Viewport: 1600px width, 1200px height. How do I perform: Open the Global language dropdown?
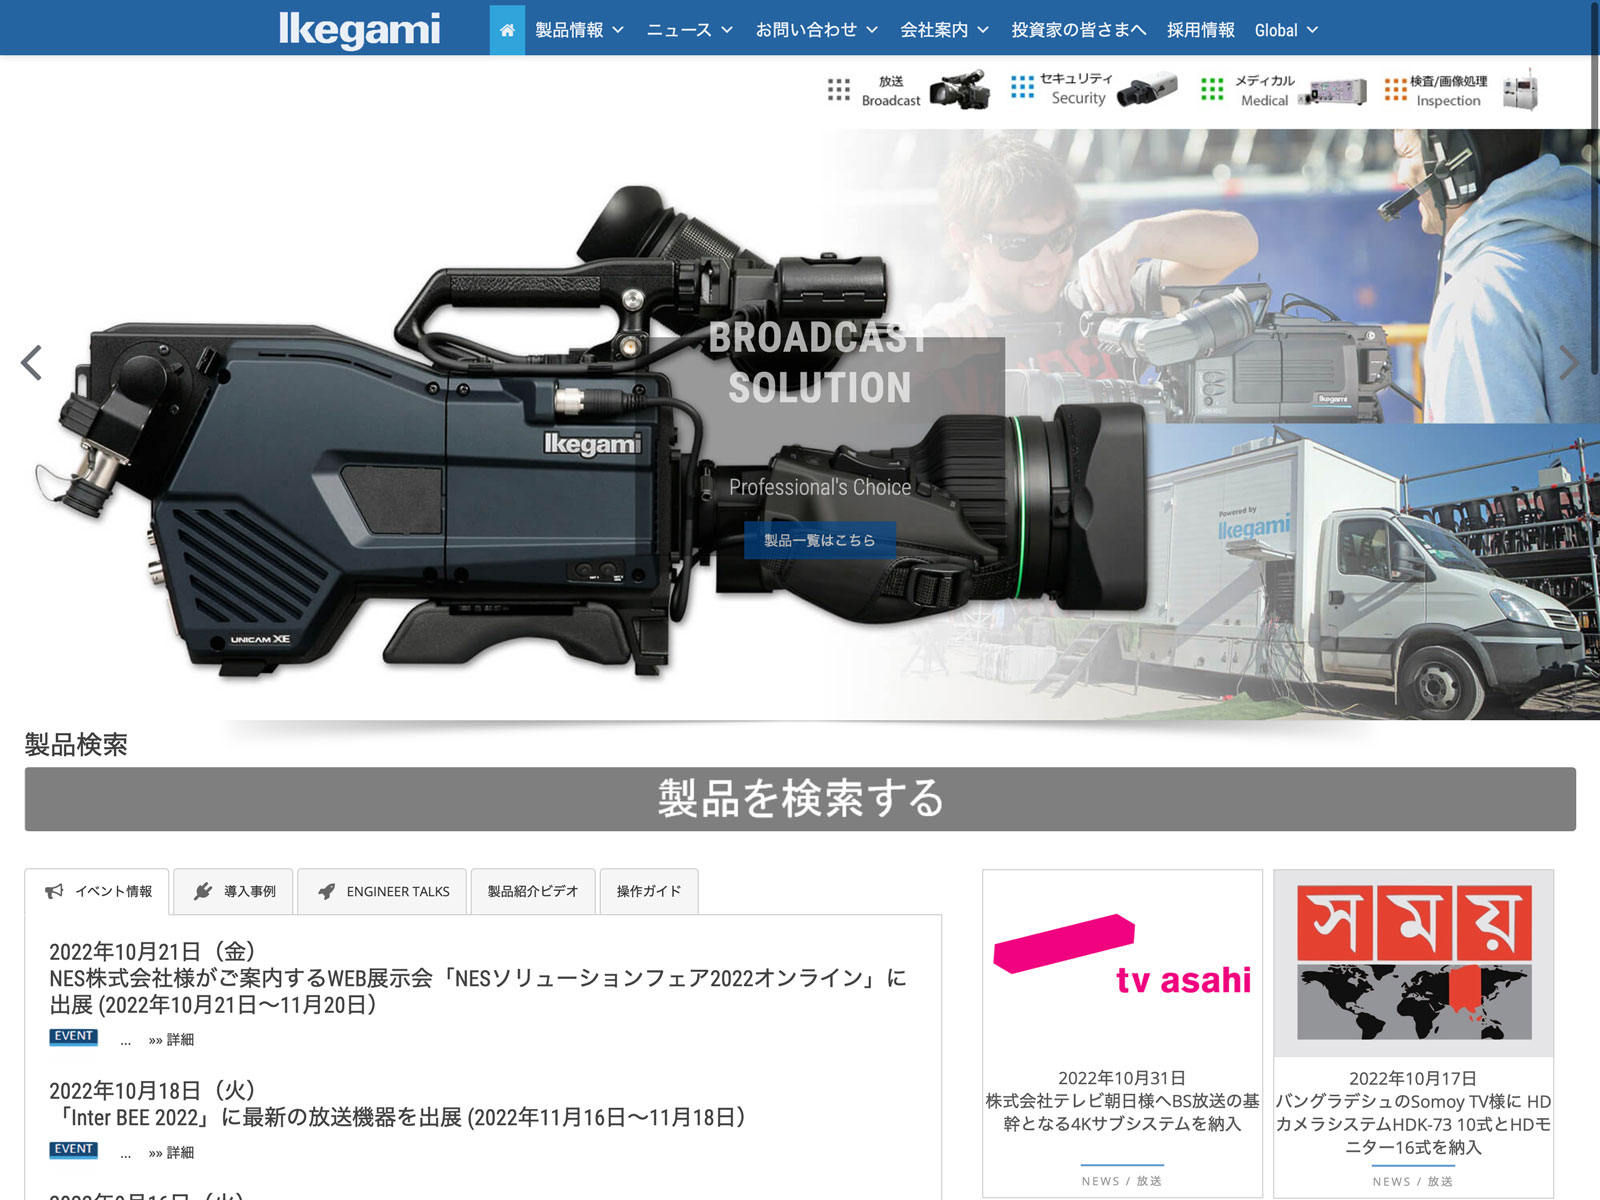(1286, 30)
